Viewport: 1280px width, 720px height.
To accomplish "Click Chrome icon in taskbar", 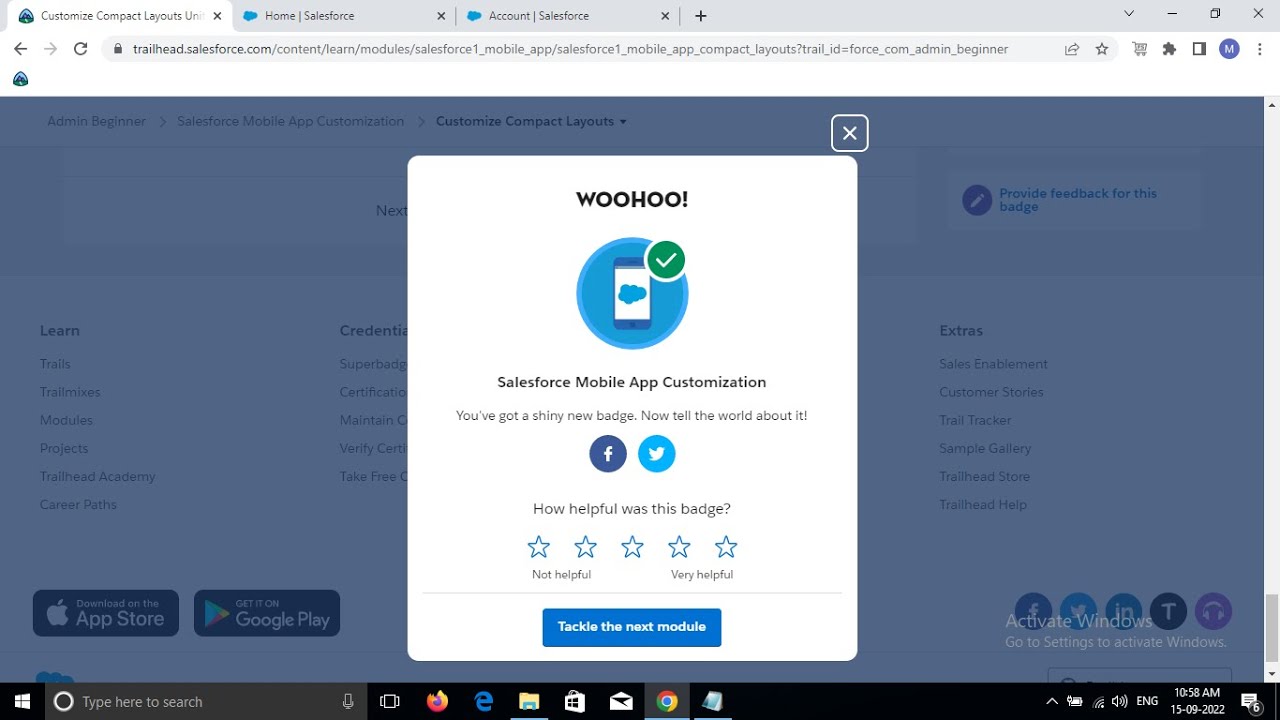I will point(667,702).
